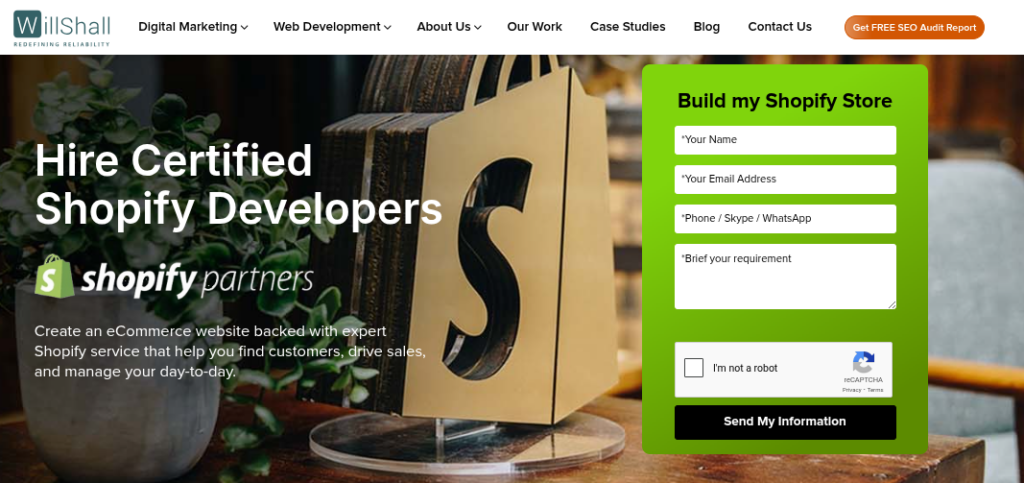Focus the Your Name input field

pyautogui.click(x=785, y=140)
